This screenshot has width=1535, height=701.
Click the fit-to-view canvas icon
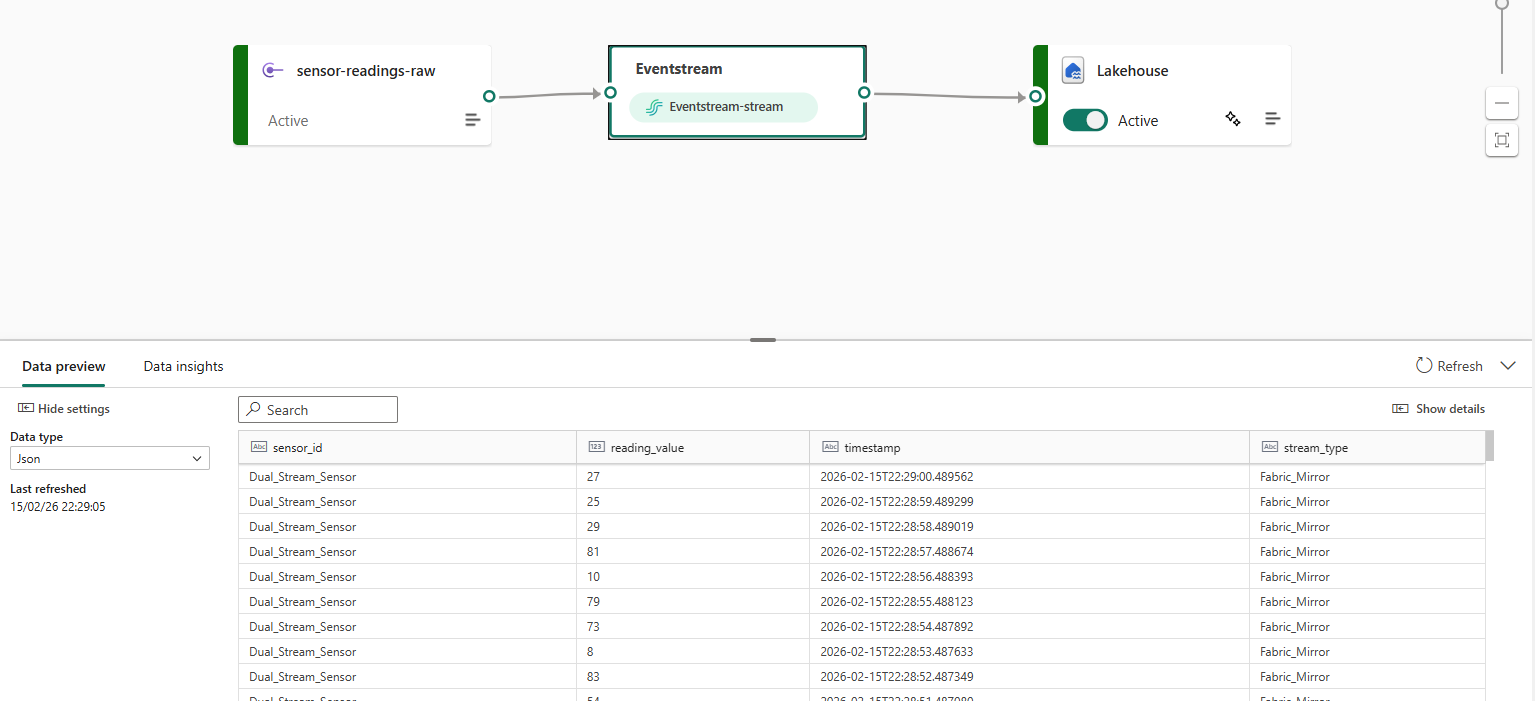1502,140
